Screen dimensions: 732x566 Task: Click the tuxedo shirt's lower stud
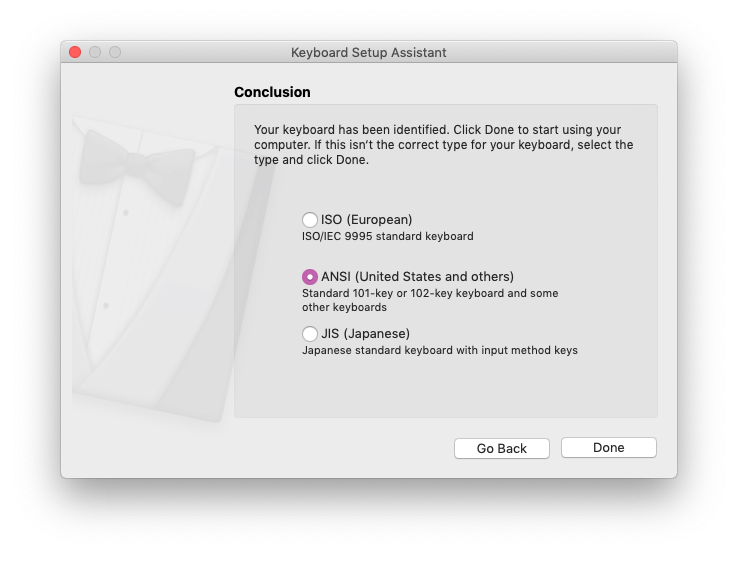point(106,305)
